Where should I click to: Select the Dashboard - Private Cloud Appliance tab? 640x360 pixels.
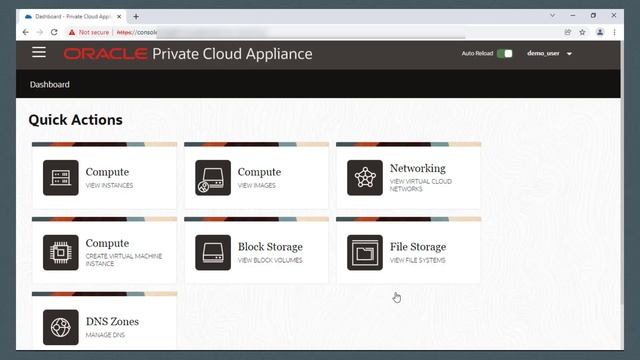pos(73,17)
